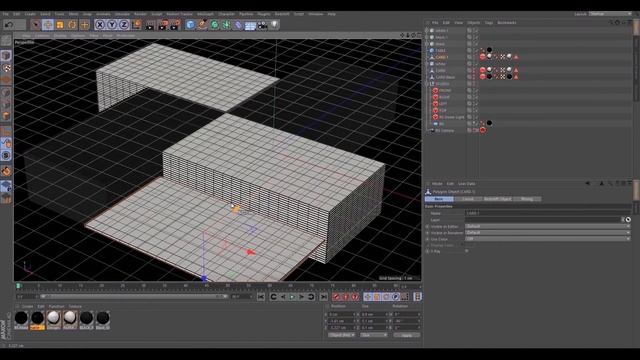The width and height of the screenshot is (640, 360).
Task: Open User Data menu in Attribute Manager
Action: (467, 184)
